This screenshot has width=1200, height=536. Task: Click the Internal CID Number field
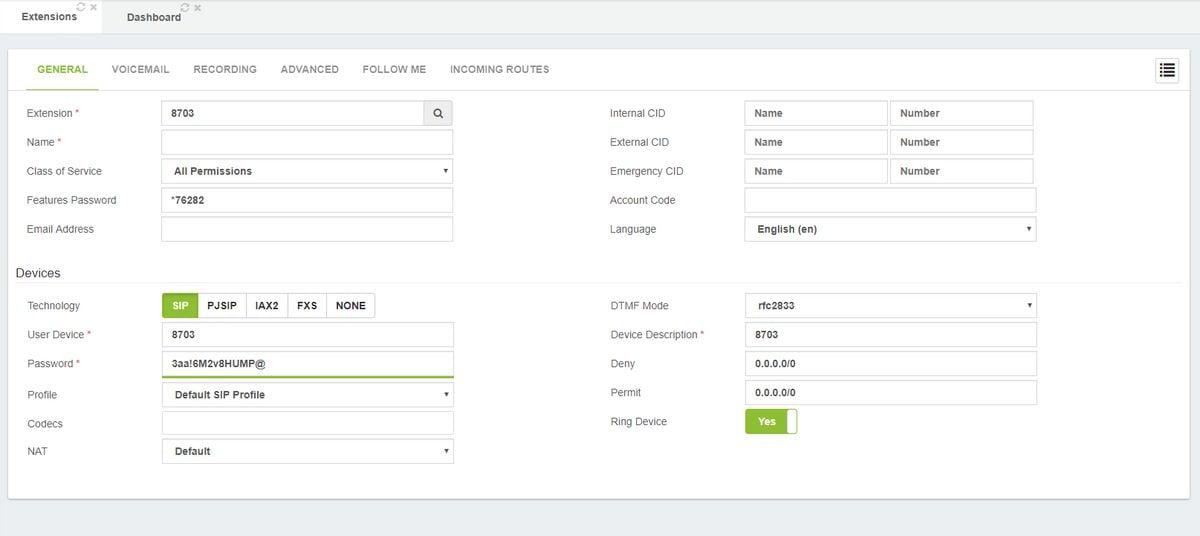tap(962, 113)
